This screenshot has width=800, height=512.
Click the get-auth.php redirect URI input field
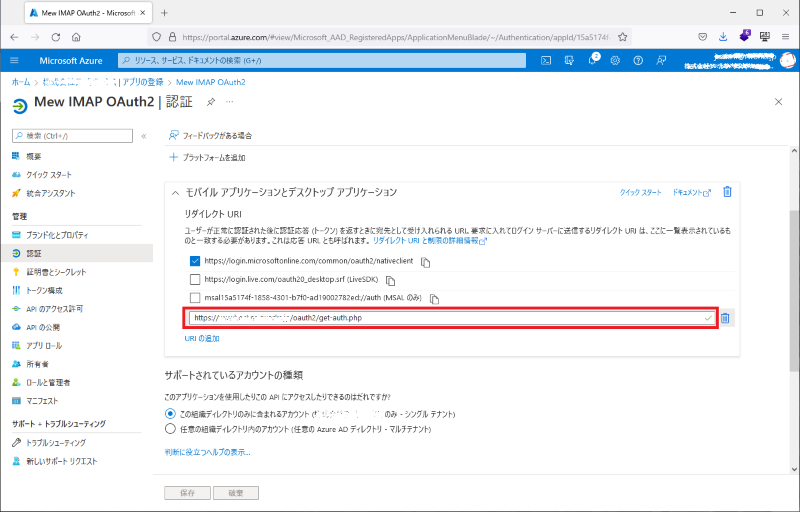452,318
